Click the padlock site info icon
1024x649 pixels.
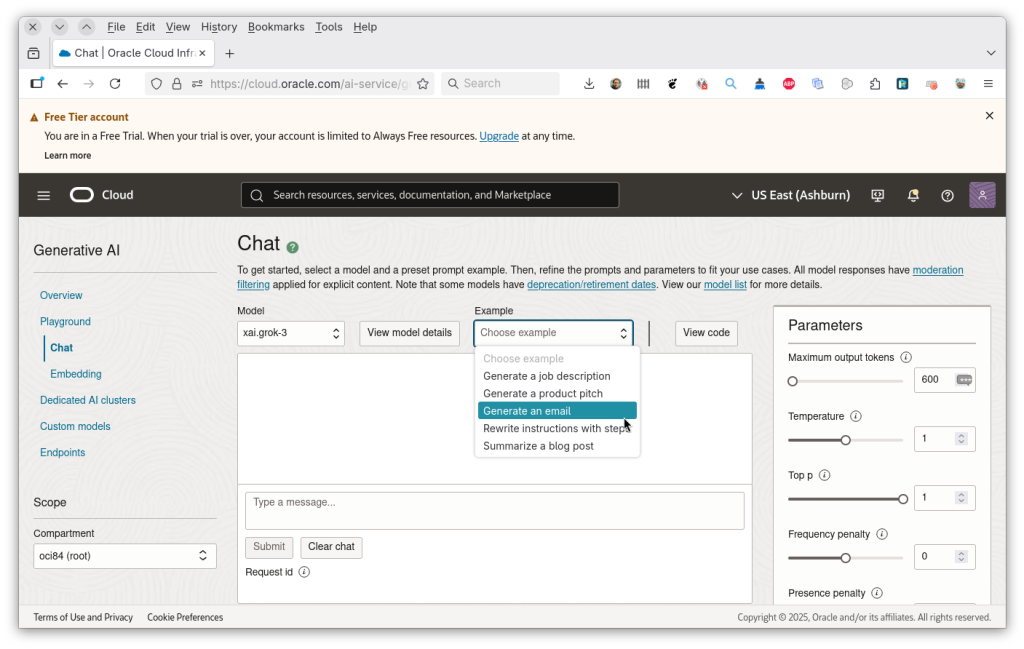point(176,84)
